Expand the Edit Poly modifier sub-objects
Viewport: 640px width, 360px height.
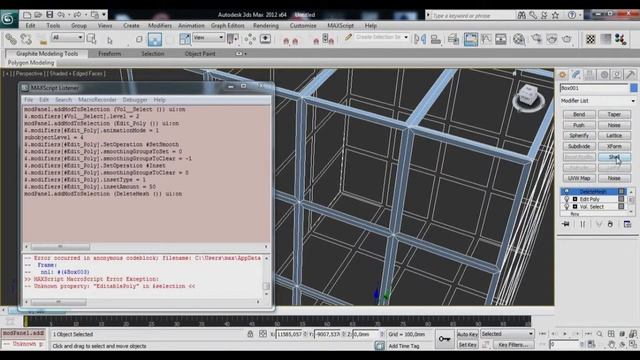point(575,199)
